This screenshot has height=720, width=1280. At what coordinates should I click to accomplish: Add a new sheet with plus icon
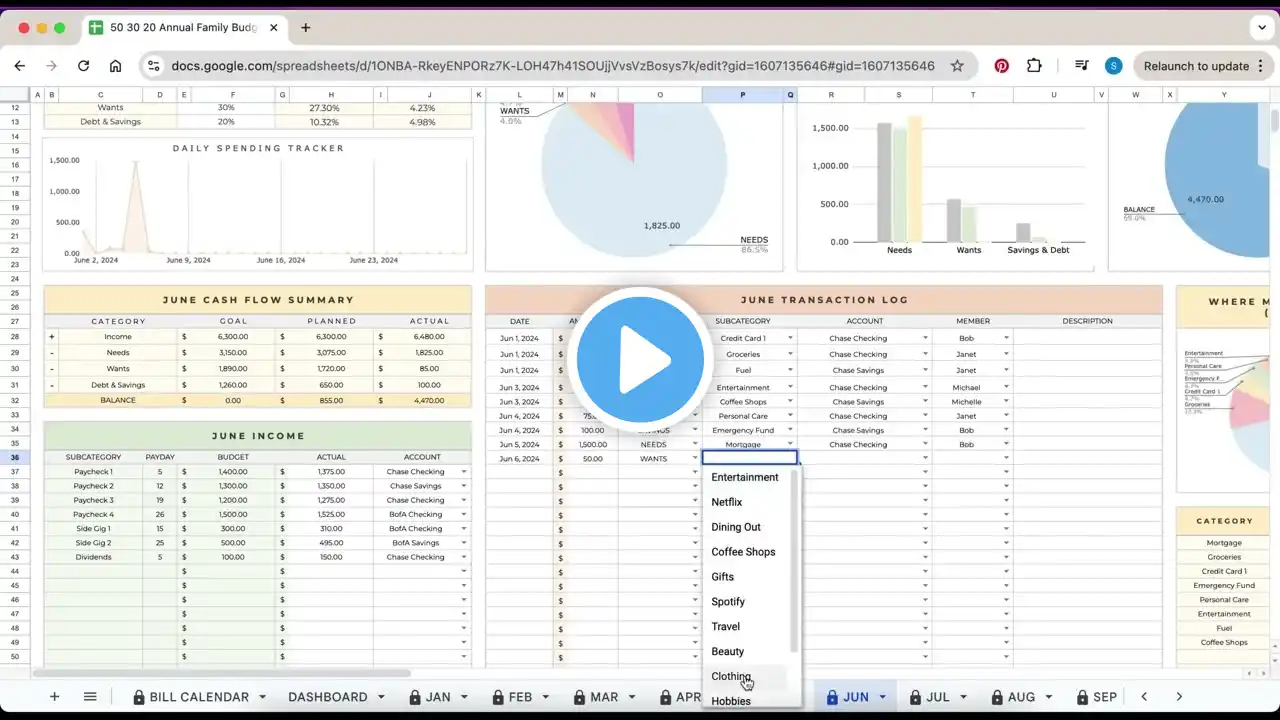[x=55, y=697]
